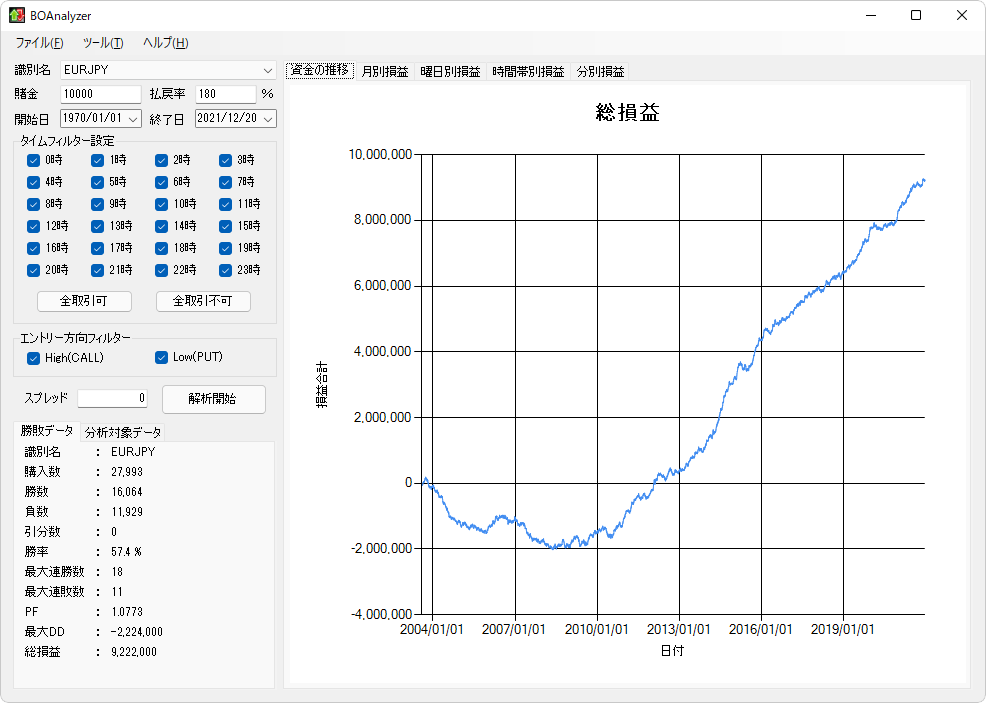Uncheck the 9時 time filter

(97, 204)
